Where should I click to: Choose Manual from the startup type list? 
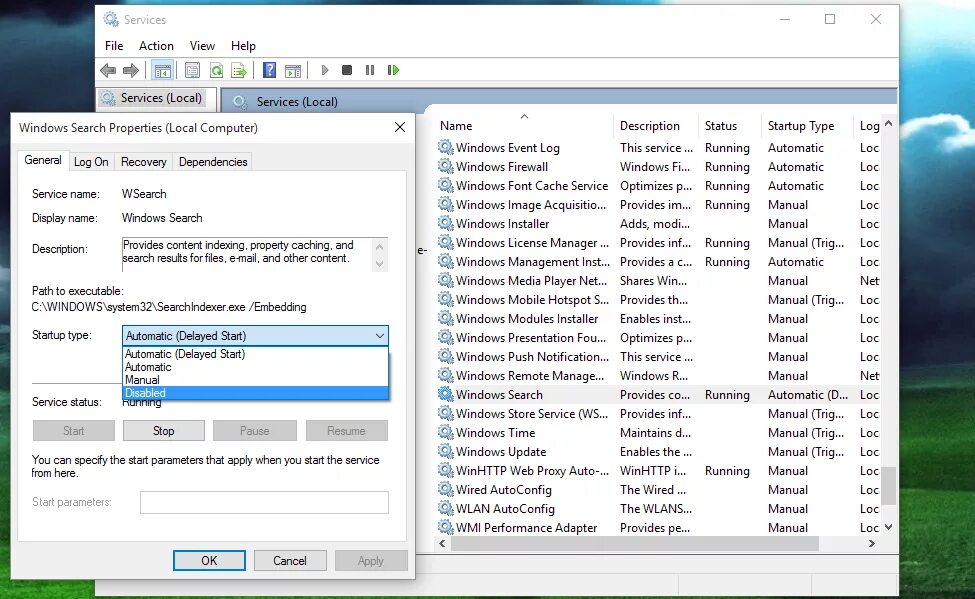click(255, 380)
